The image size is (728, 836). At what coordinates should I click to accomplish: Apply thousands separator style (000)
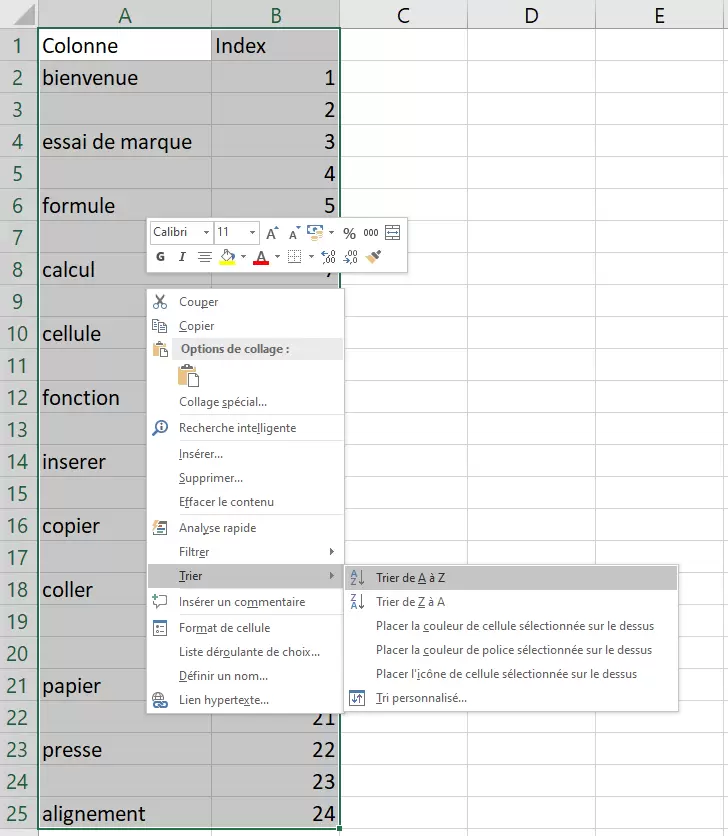click(371, 233)
